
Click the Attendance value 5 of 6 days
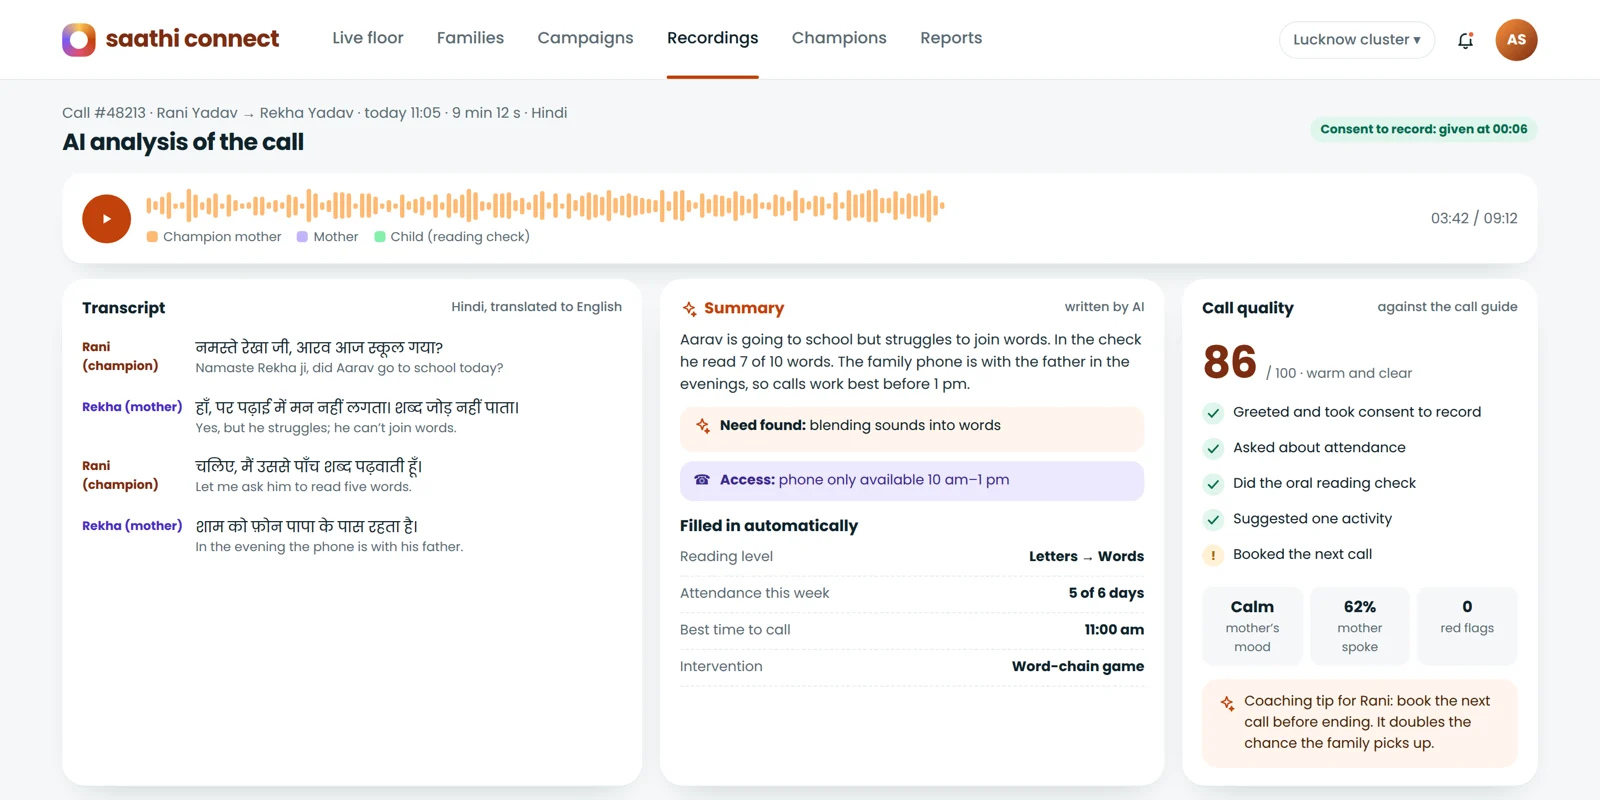click(x=1106, y=593)
